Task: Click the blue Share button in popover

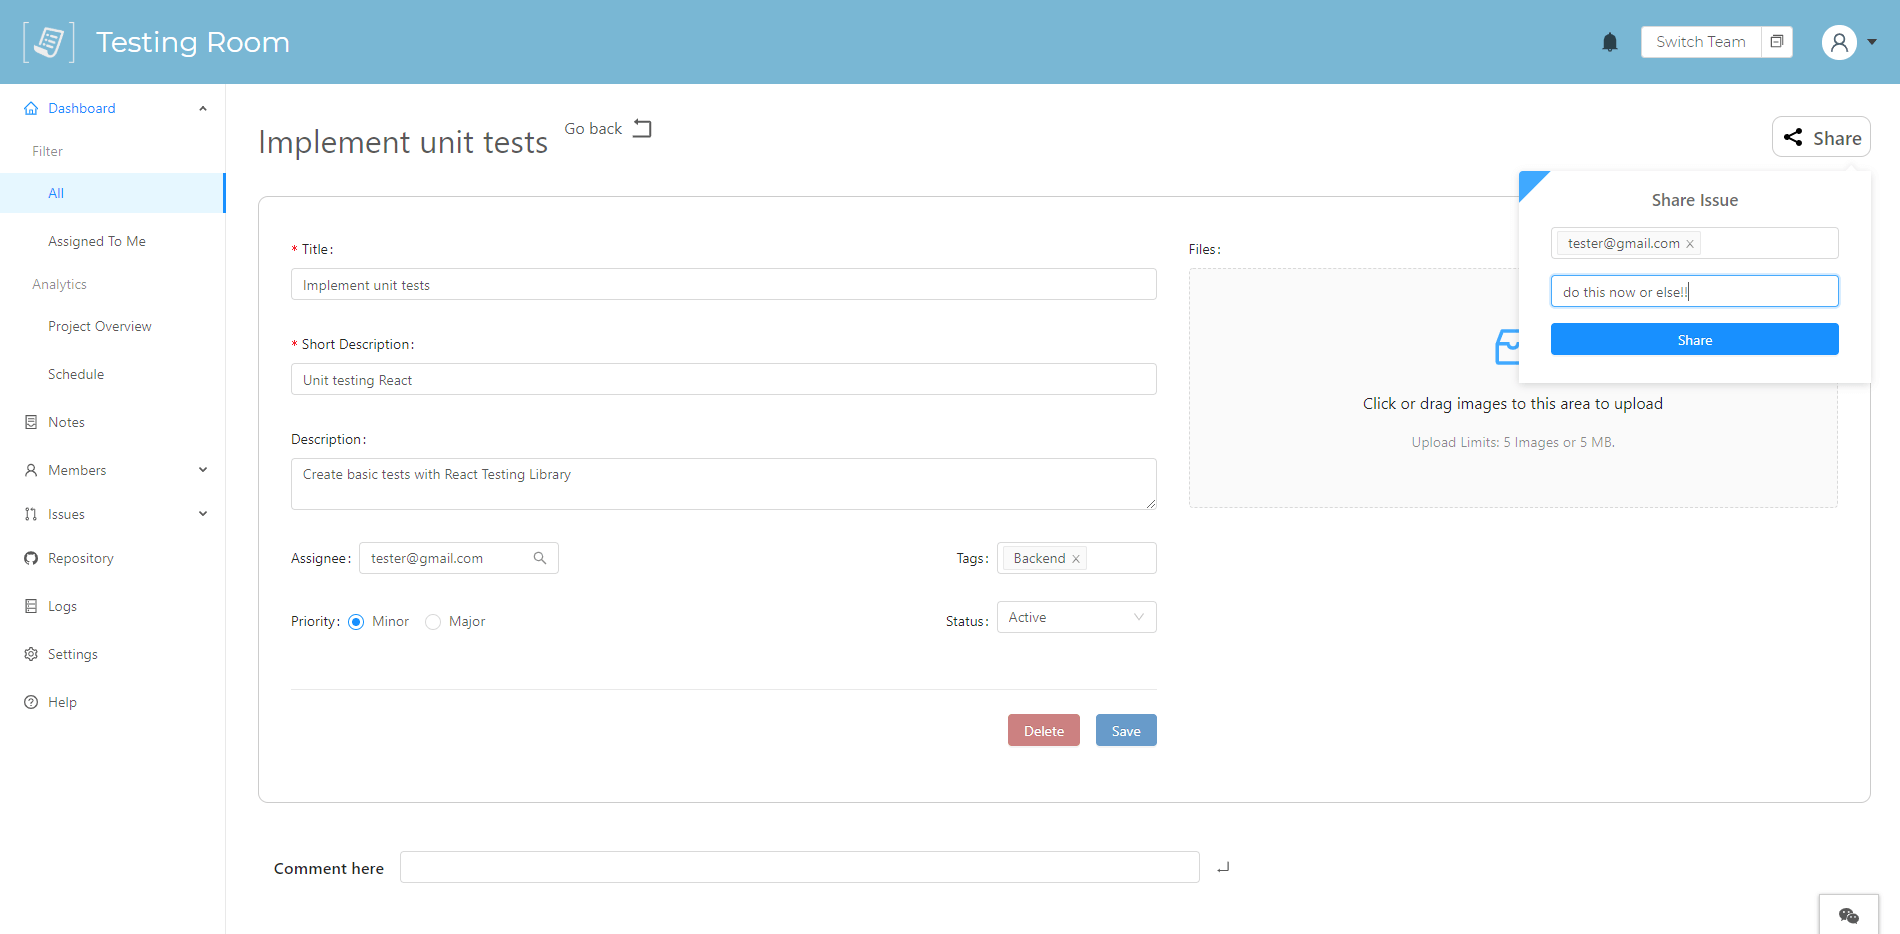Action: 1695,339
